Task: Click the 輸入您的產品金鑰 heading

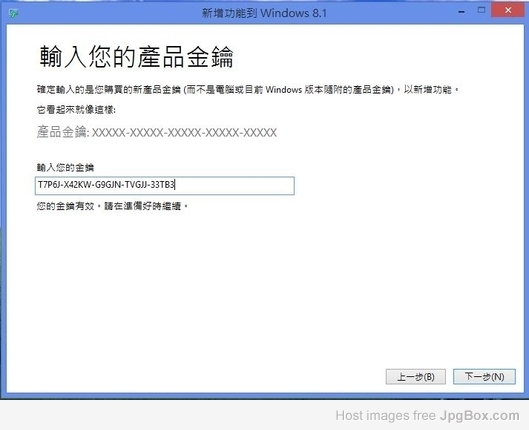Action: 137,57
